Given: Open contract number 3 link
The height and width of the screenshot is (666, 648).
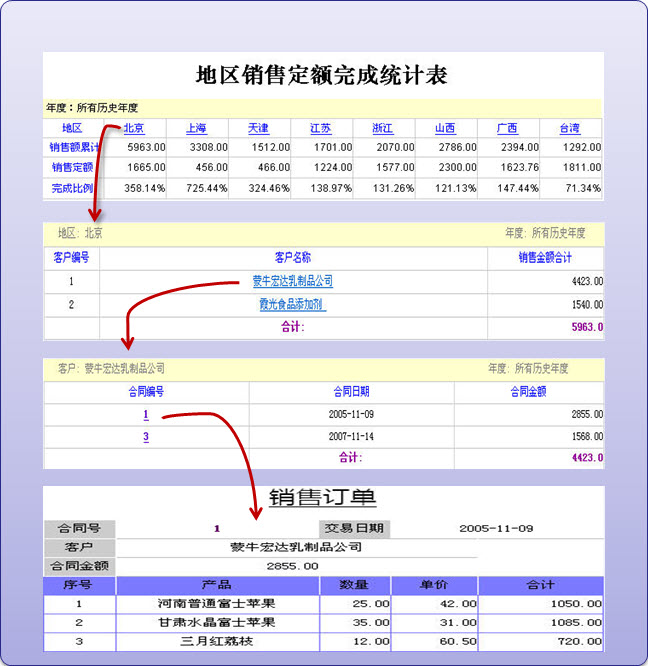Looking at the screenshot, I should [x=146, y=437].
